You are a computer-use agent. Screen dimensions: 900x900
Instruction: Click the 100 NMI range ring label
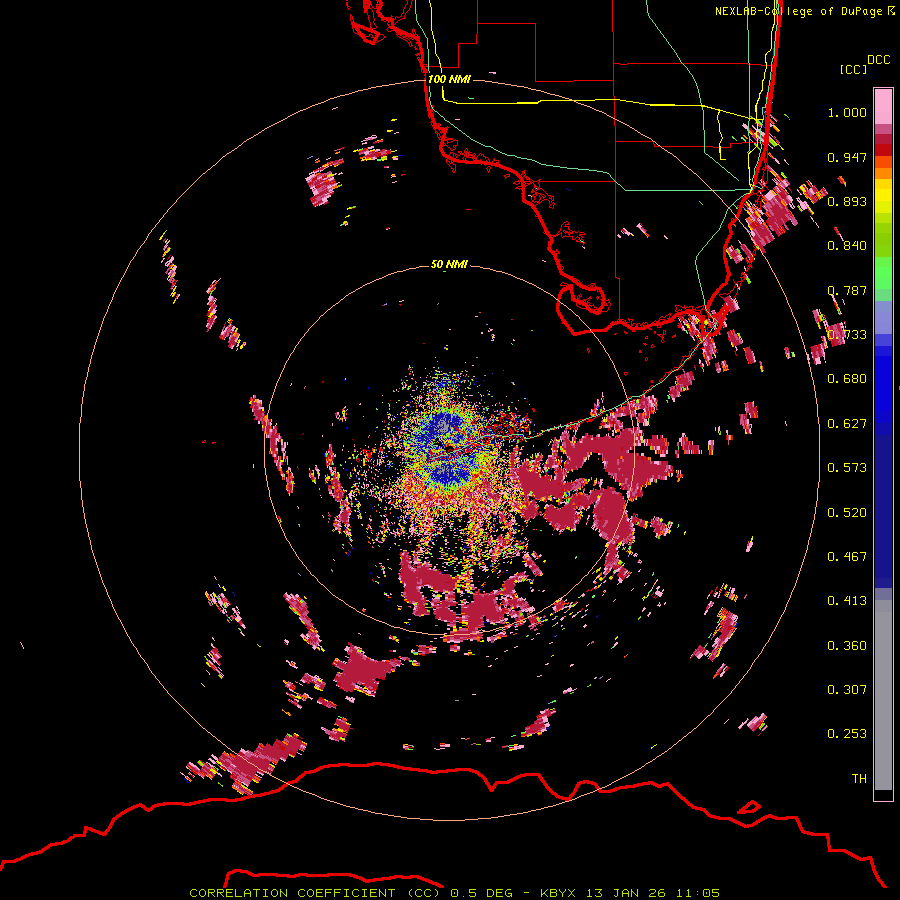[x=449, y=79]
